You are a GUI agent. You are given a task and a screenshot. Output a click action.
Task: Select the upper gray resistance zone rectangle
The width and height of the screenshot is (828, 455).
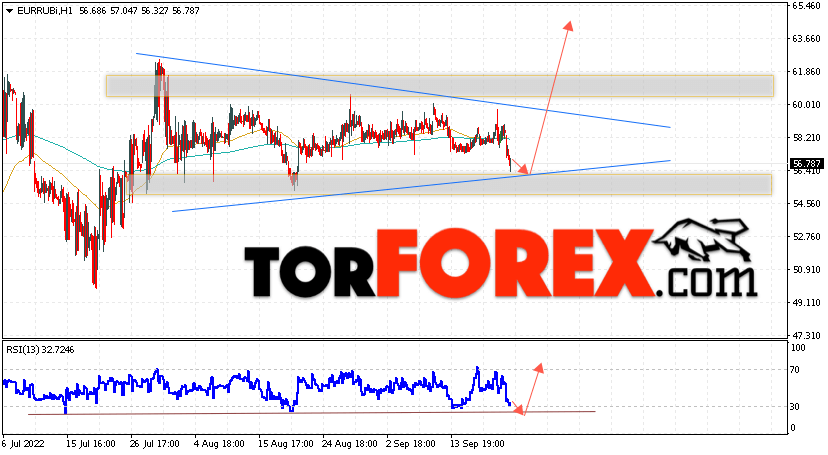click(x=439, y=86)
